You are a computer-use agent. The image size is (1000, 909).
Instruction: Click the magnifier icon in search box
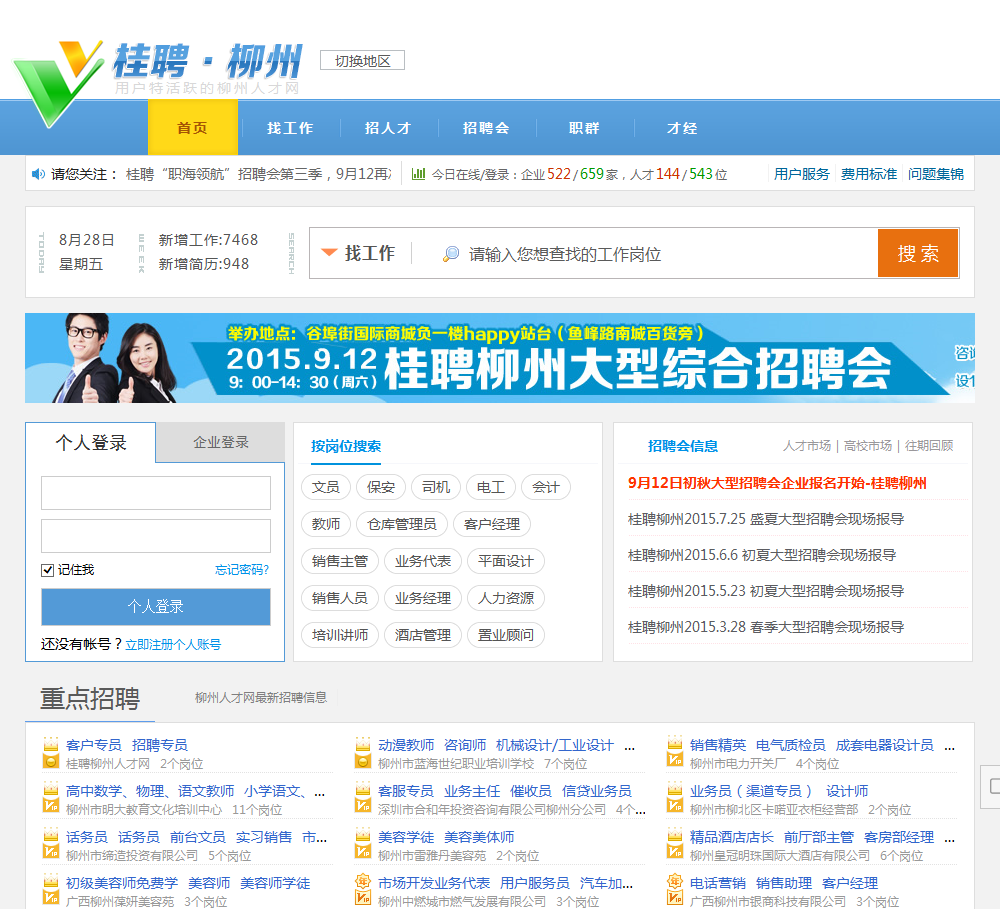(x=451, y=254)
